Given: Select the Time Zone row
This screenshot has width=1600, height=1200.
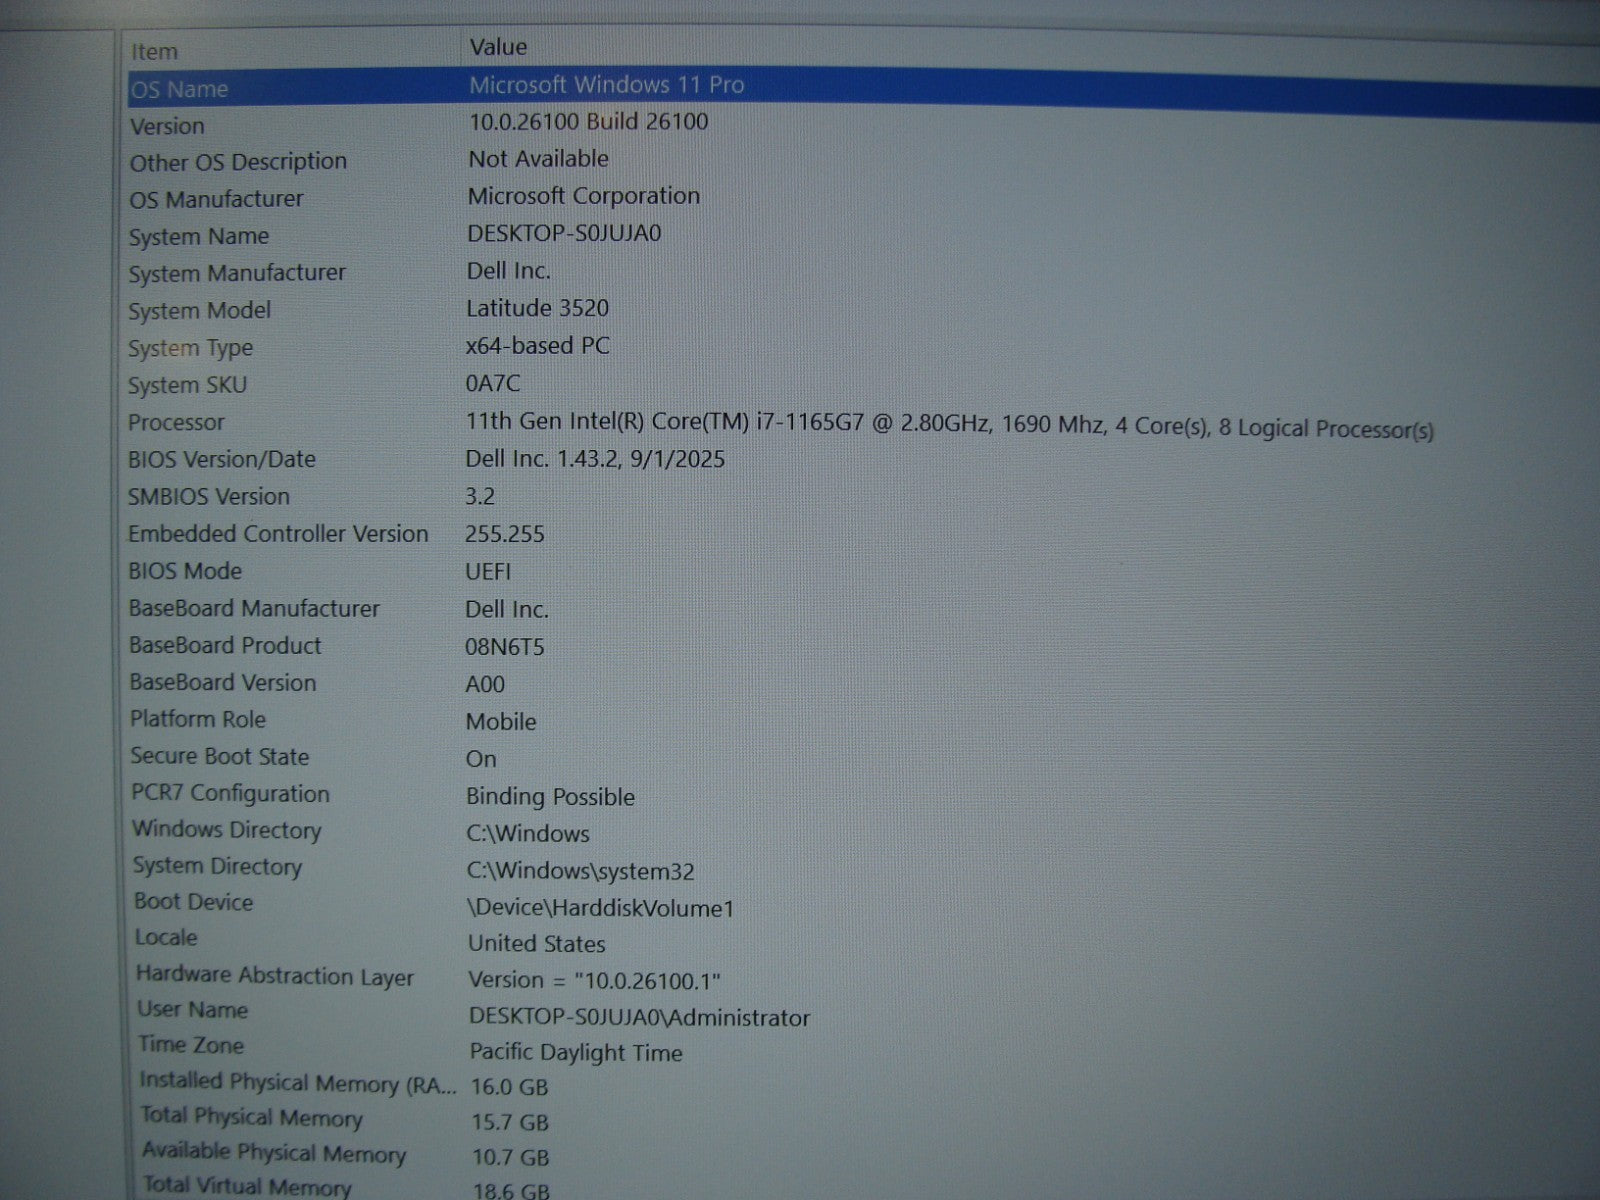Looking at the screenshot, I should click(x=191, y=1045).
